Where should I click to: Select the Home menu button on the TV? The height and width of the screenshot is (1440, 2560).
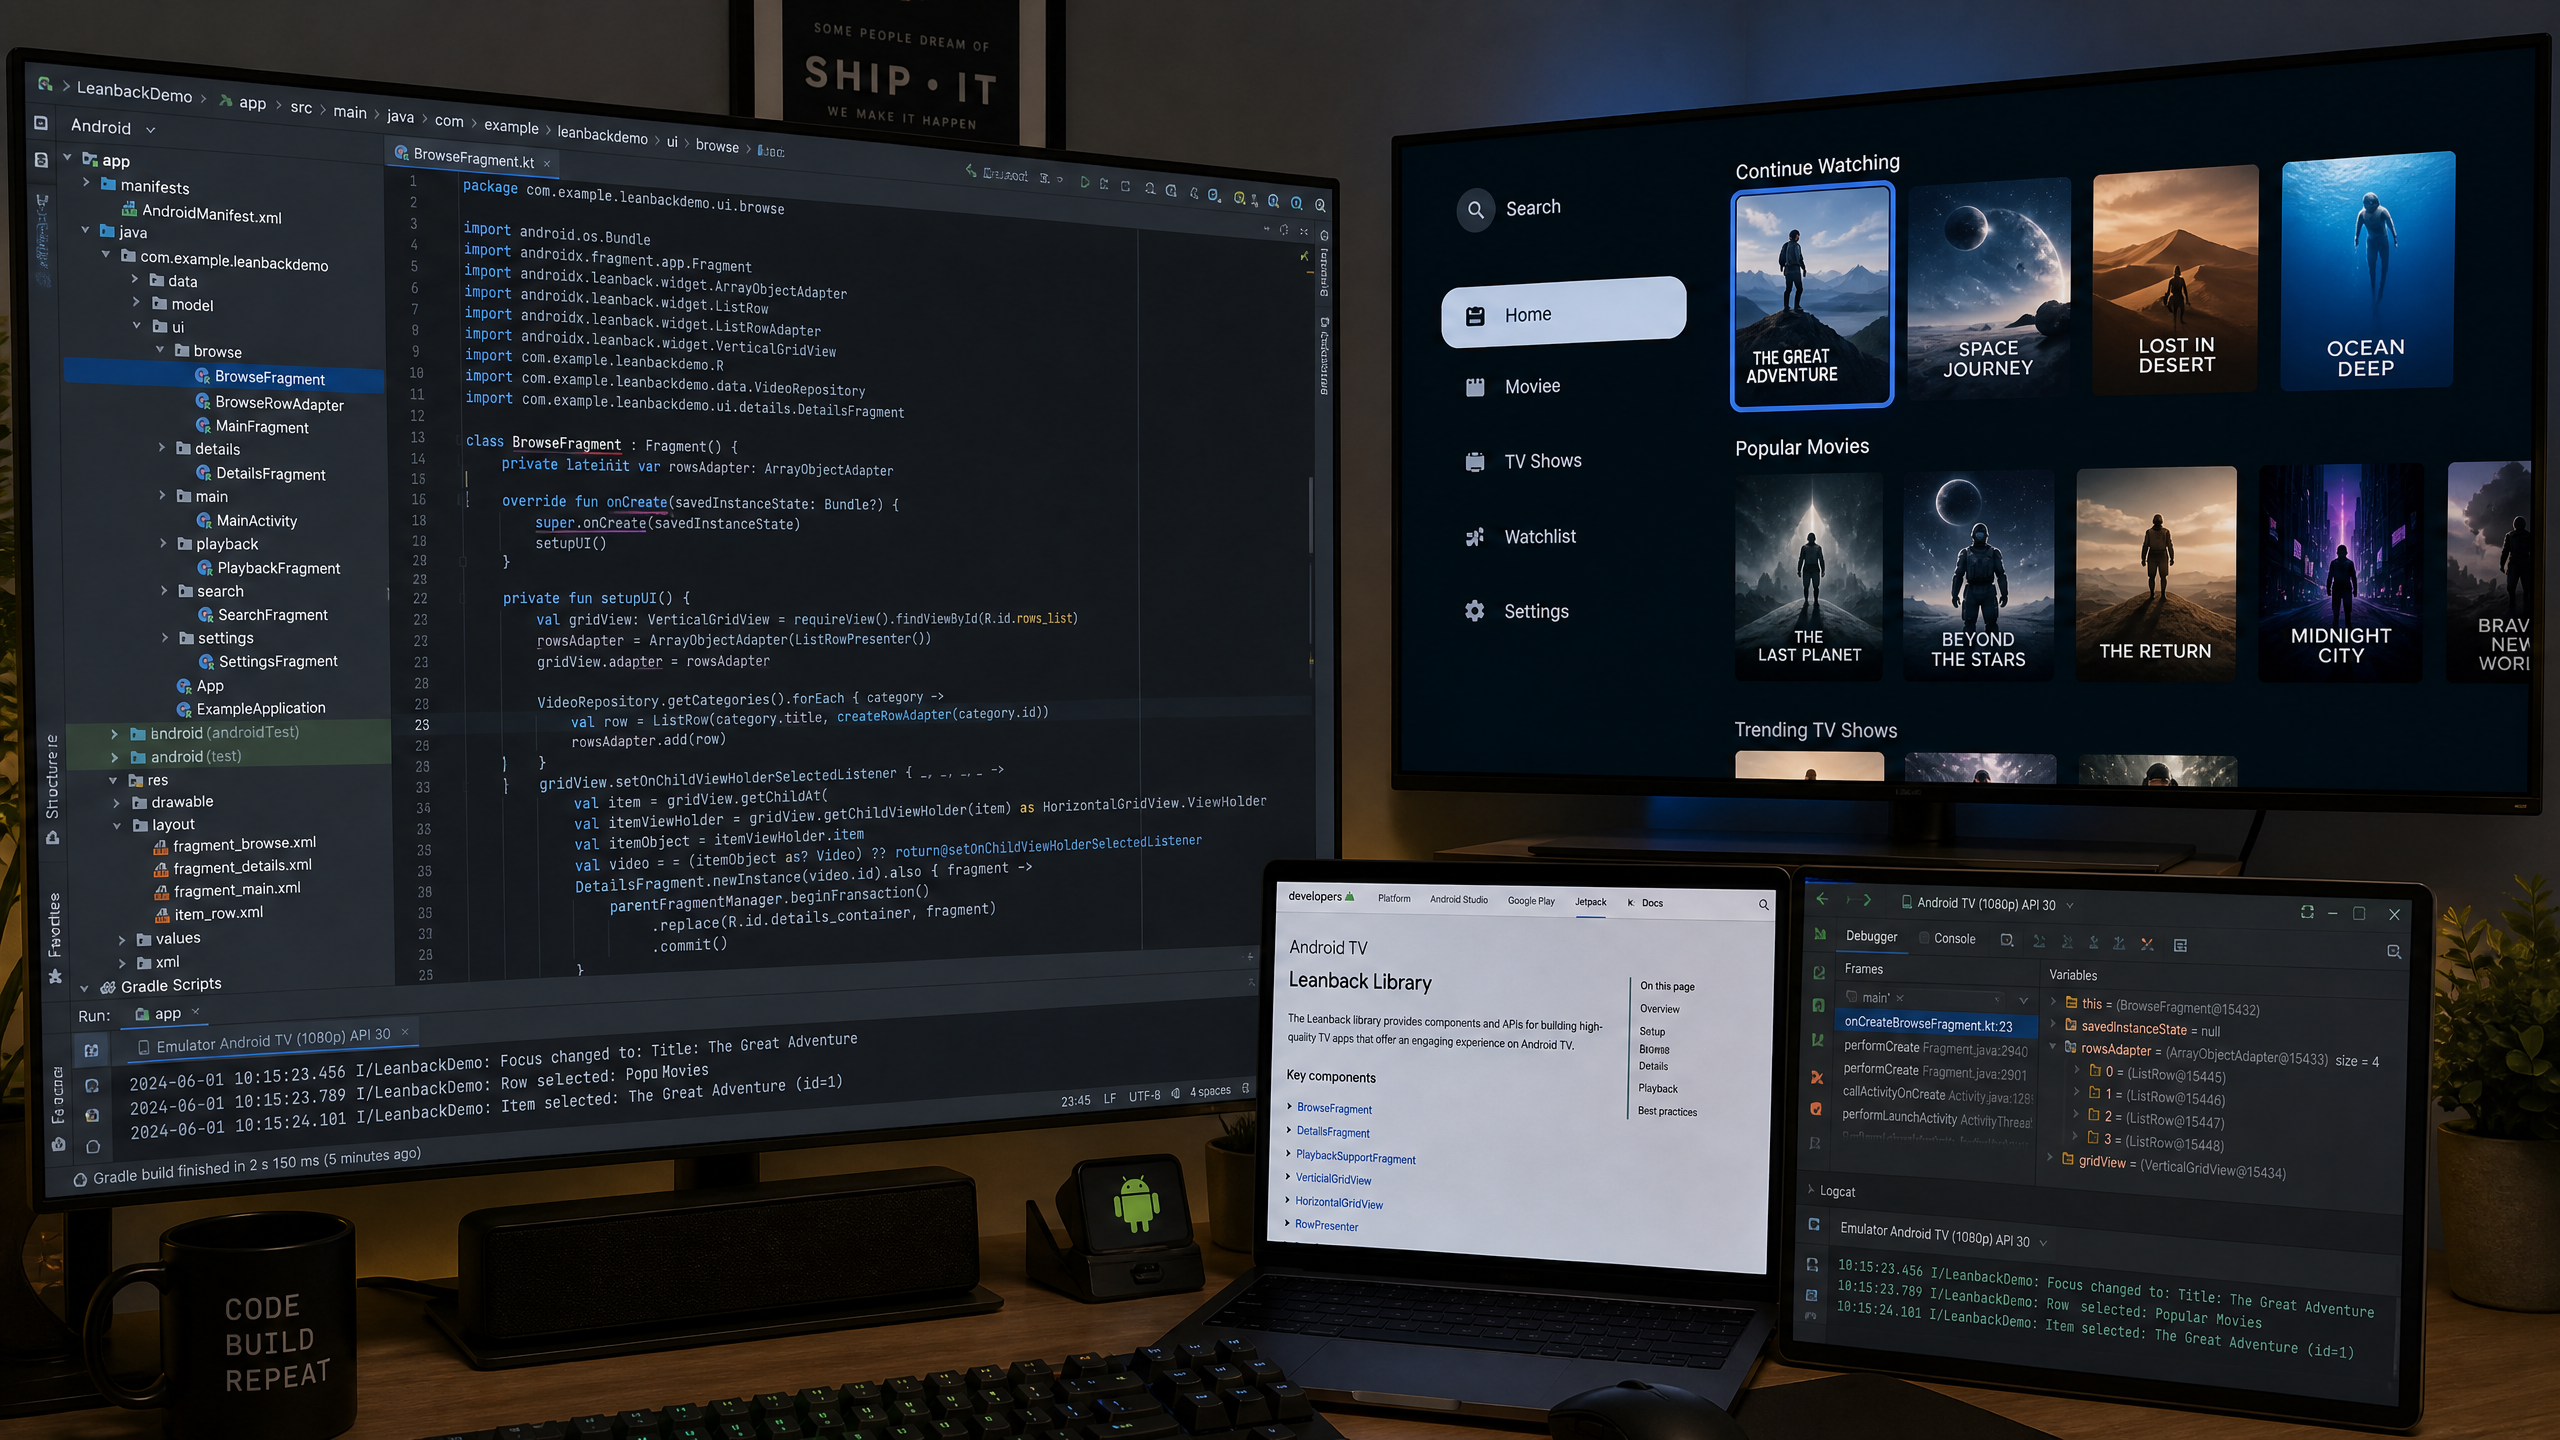pyautogui.click(x=1563, y=313)
